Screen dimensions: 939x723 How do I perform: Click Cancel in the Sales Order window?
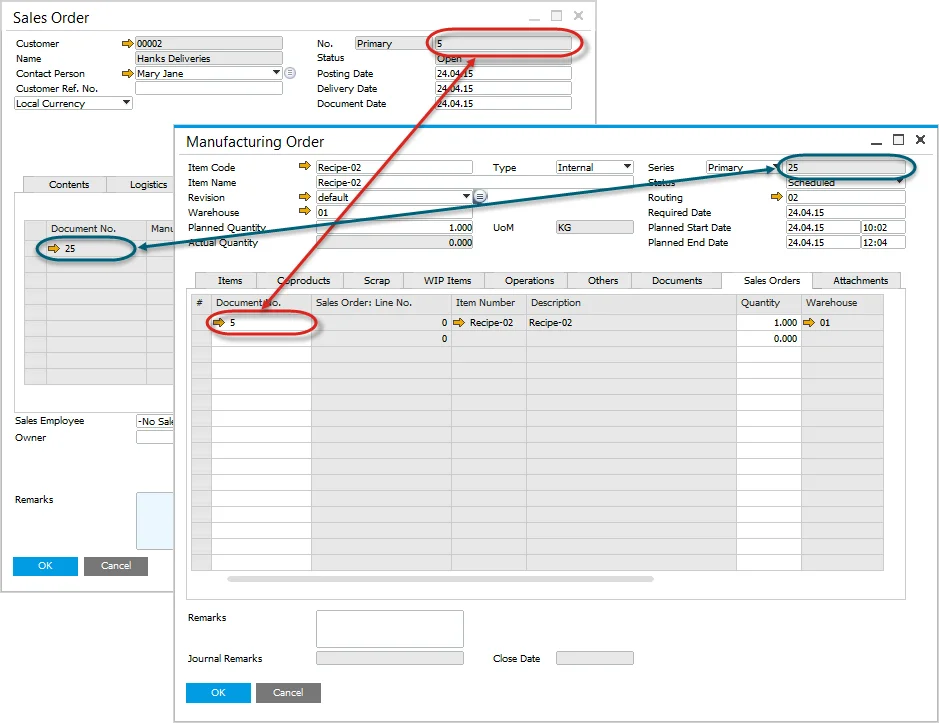(116, 566)
